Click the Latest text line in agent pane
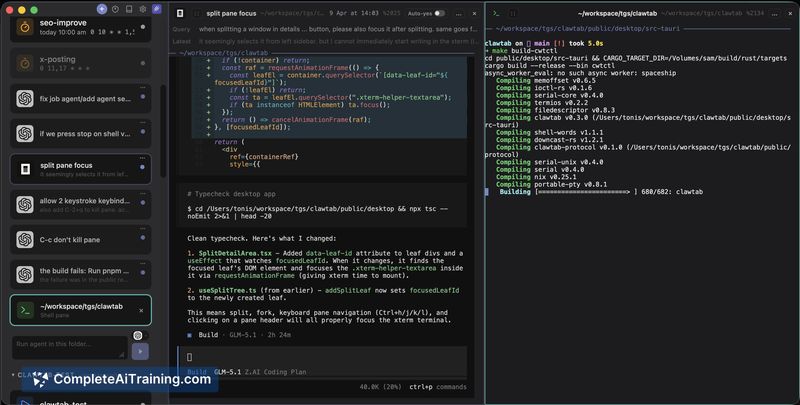Image resolution: width=800 pixels, height=405 pixels. tap(324, 41)
